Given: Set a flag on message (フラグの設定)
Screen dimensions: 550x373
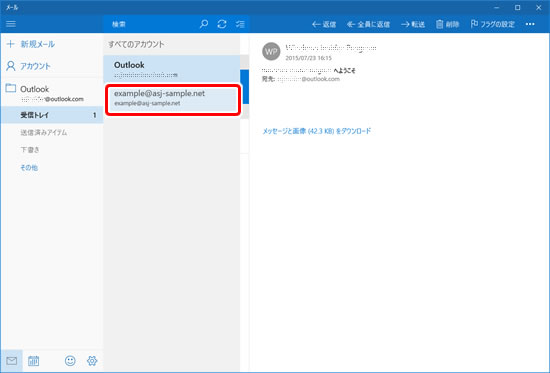Looking at the screenshot, I should tap(492, 24).
